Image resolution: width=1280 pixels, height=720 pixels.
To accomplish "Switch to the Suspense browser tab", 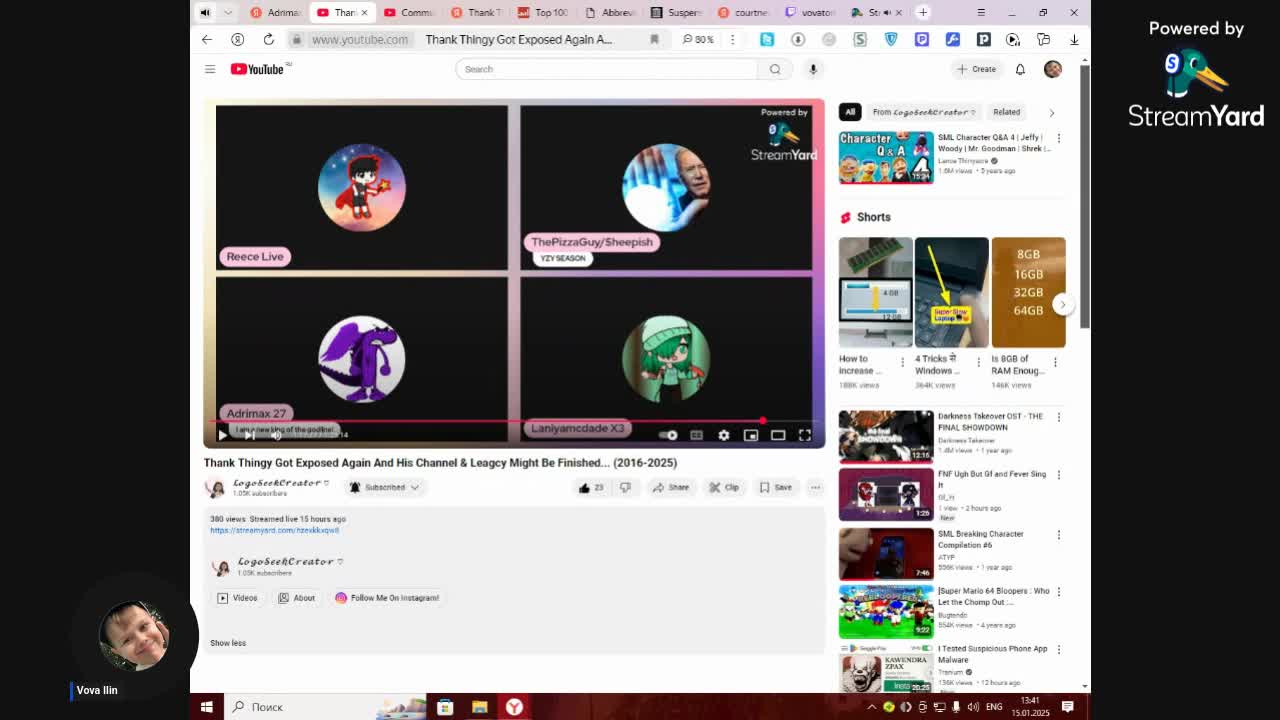I will (x=676, y=12).
